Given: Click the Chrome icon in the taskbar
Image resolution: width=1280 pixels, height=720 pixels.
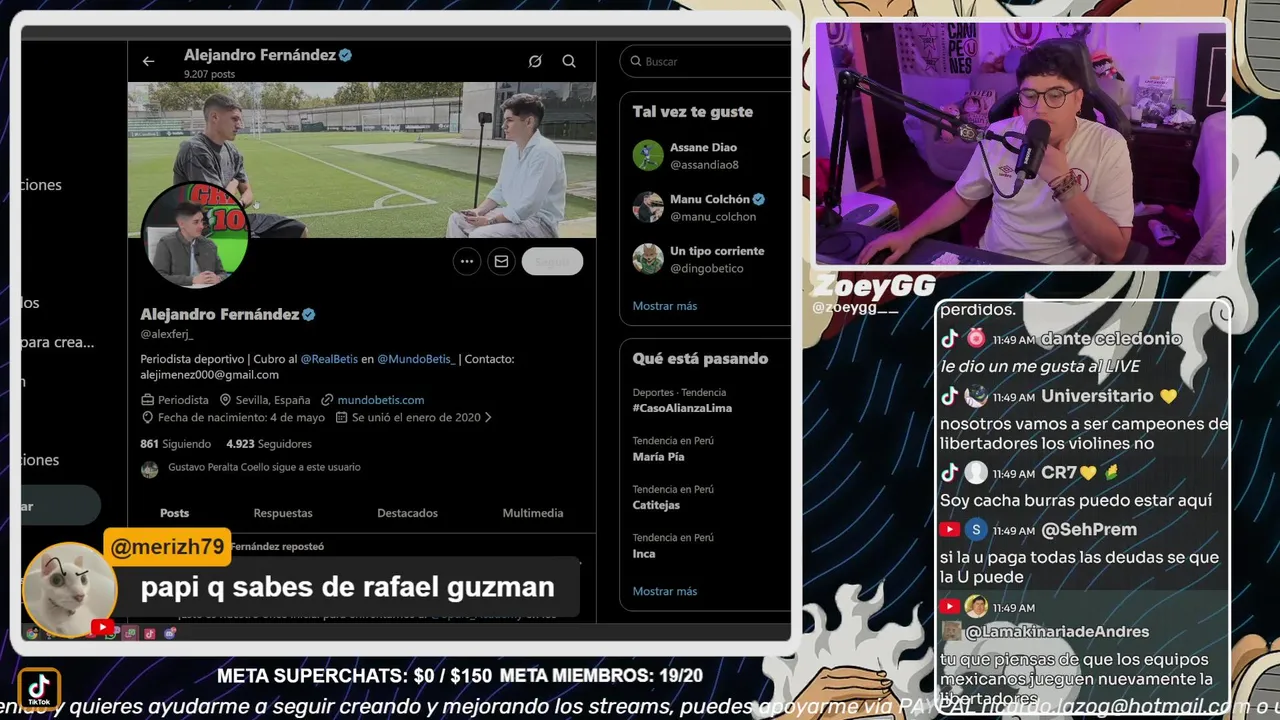Looking at the screenshot, I should [x=32, y=633].
